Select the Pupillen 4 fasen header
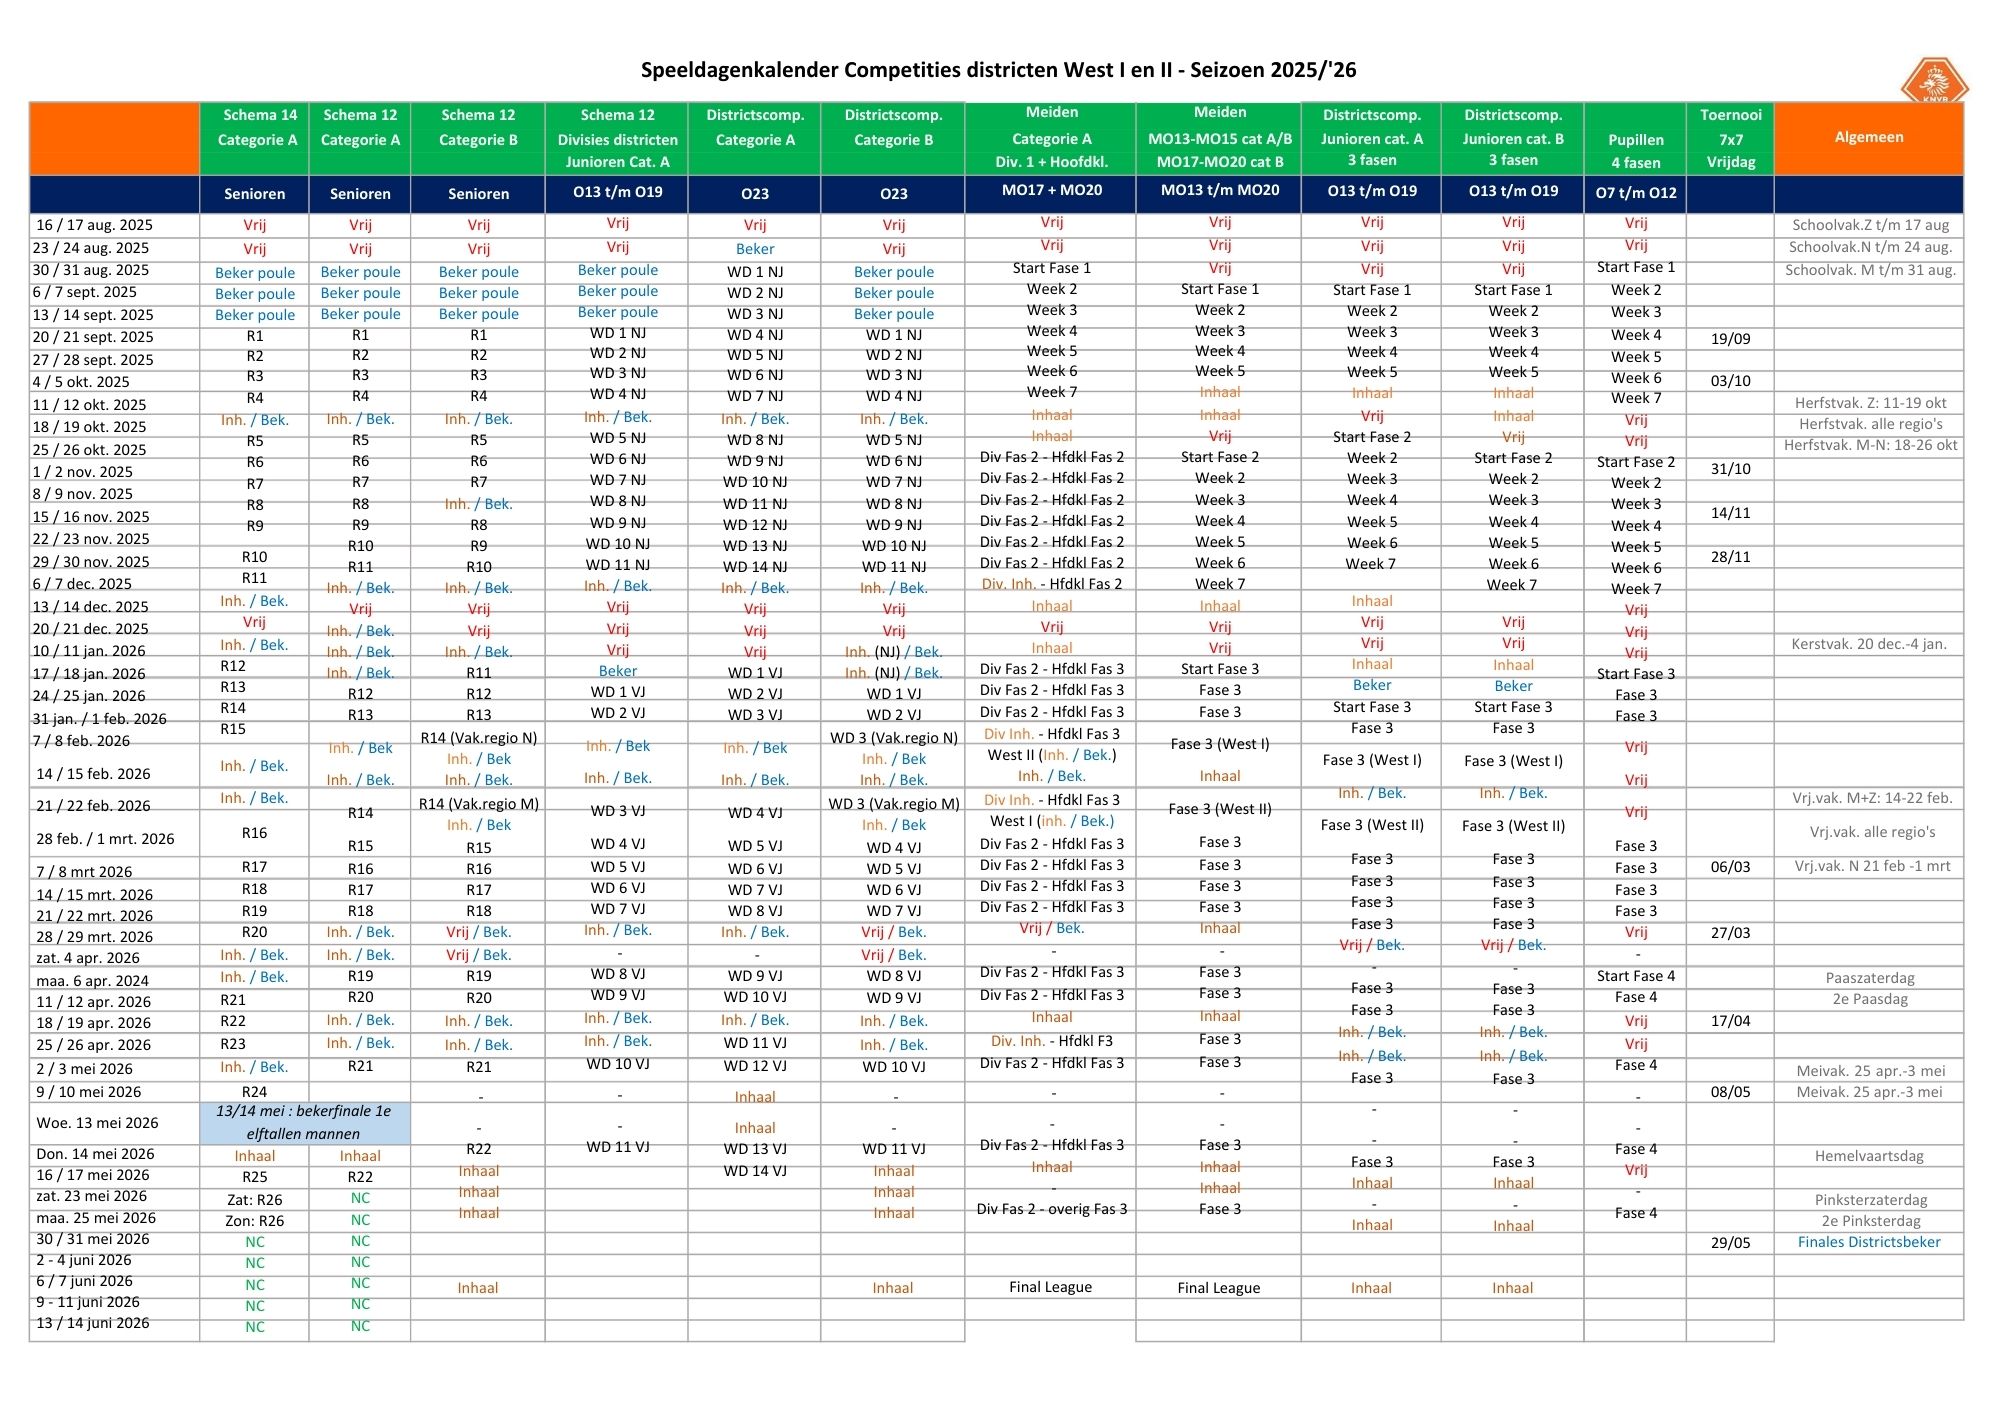Viewport: 2000px width, 1414px height. [x=1635, y=150]
